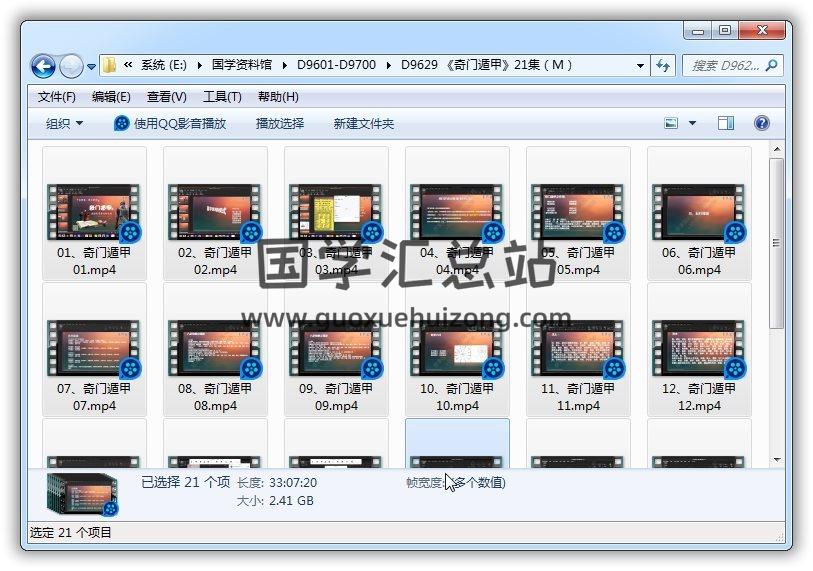Image resolution: width=813 pixels, height=571 pixels.
Task: Click 帧宽度 property in details pane
Action: (456, 483)
